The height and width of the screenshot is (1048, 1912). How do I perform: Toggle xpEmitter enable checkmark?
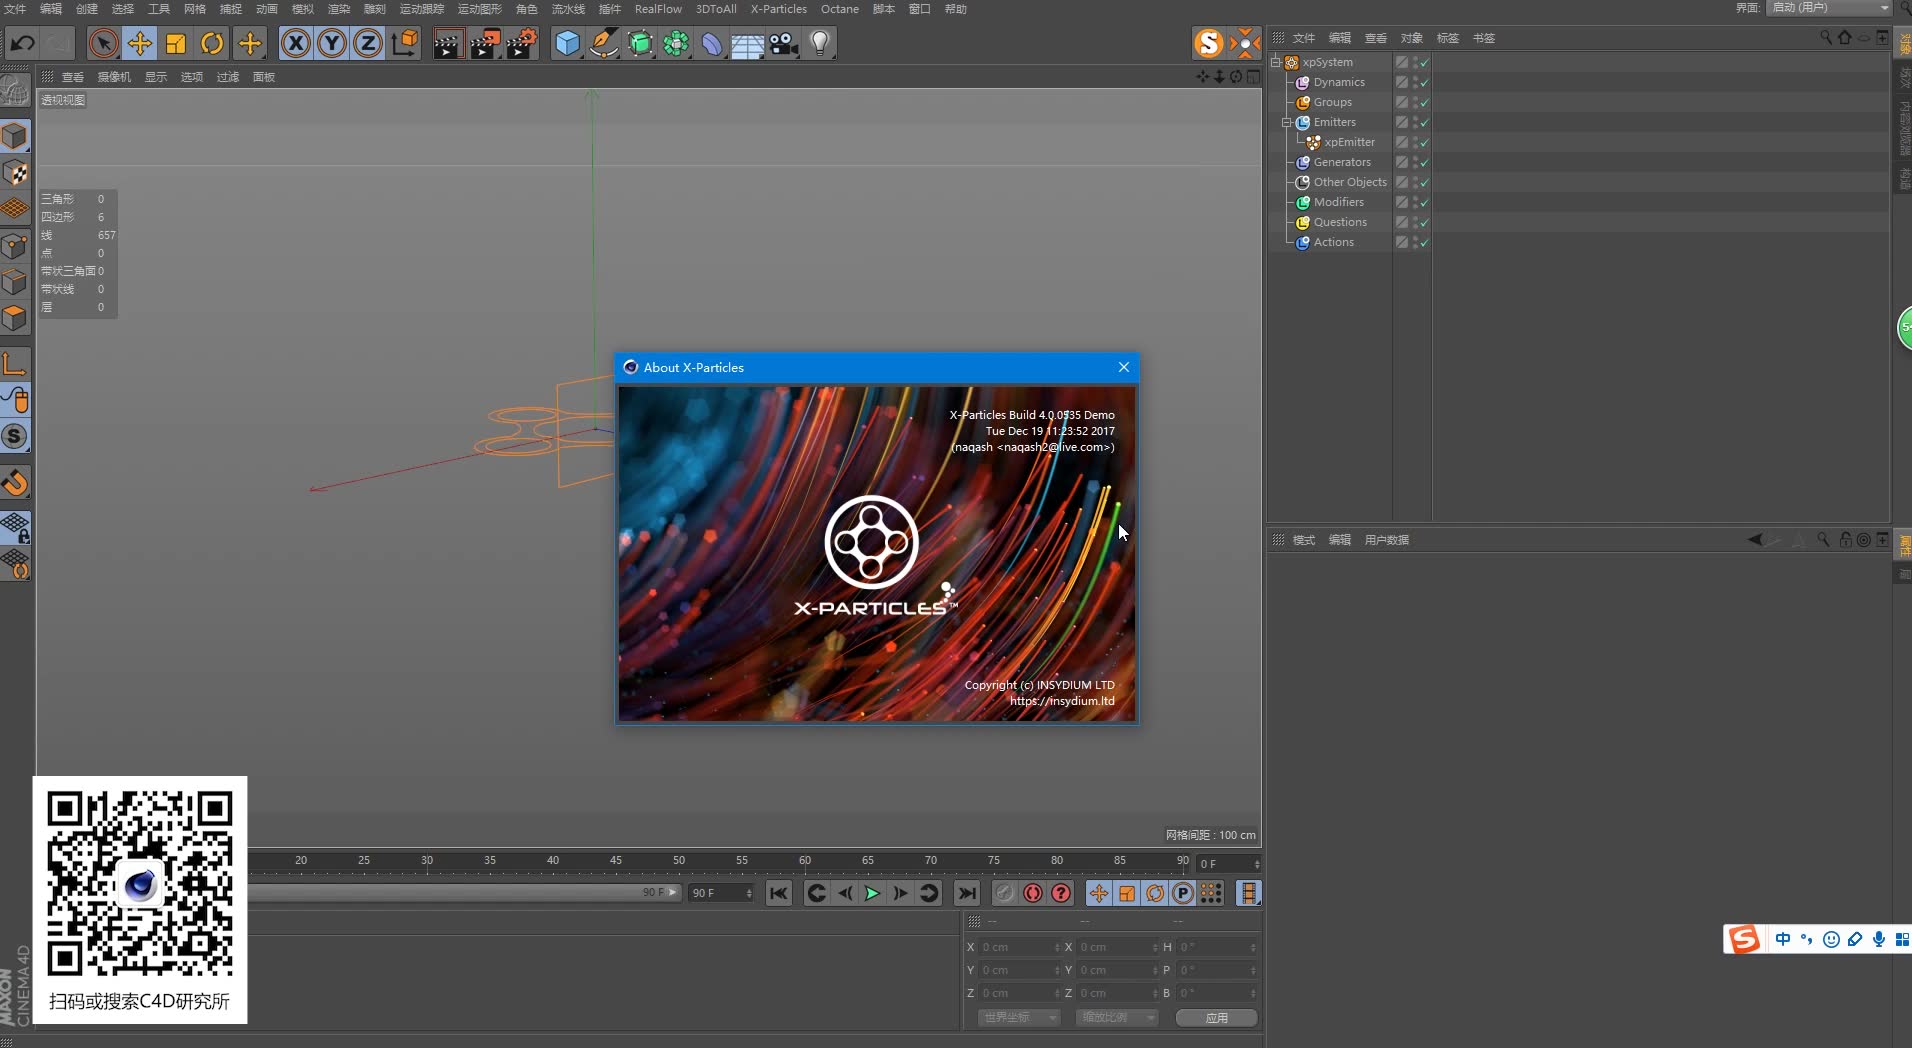(1424, 142)
